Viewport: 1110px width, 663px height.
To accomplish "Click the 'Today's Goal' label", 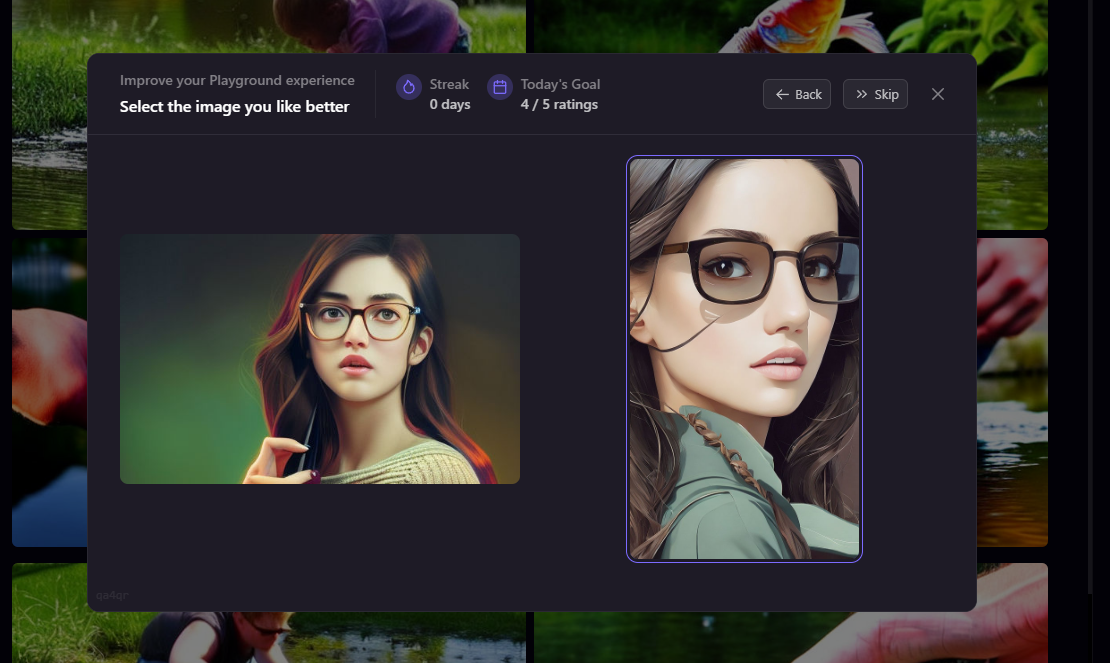I will pos(560,84).
